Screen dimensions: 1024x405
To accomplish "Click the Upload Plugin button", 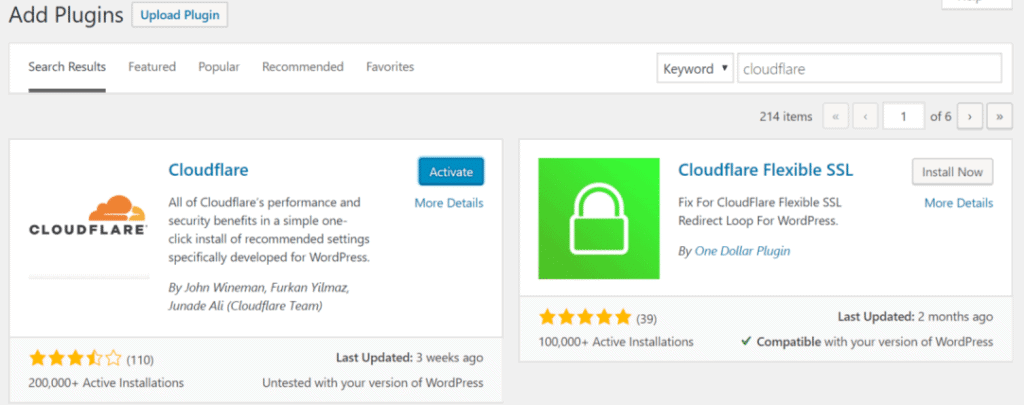I will click(x=180, y=14).
